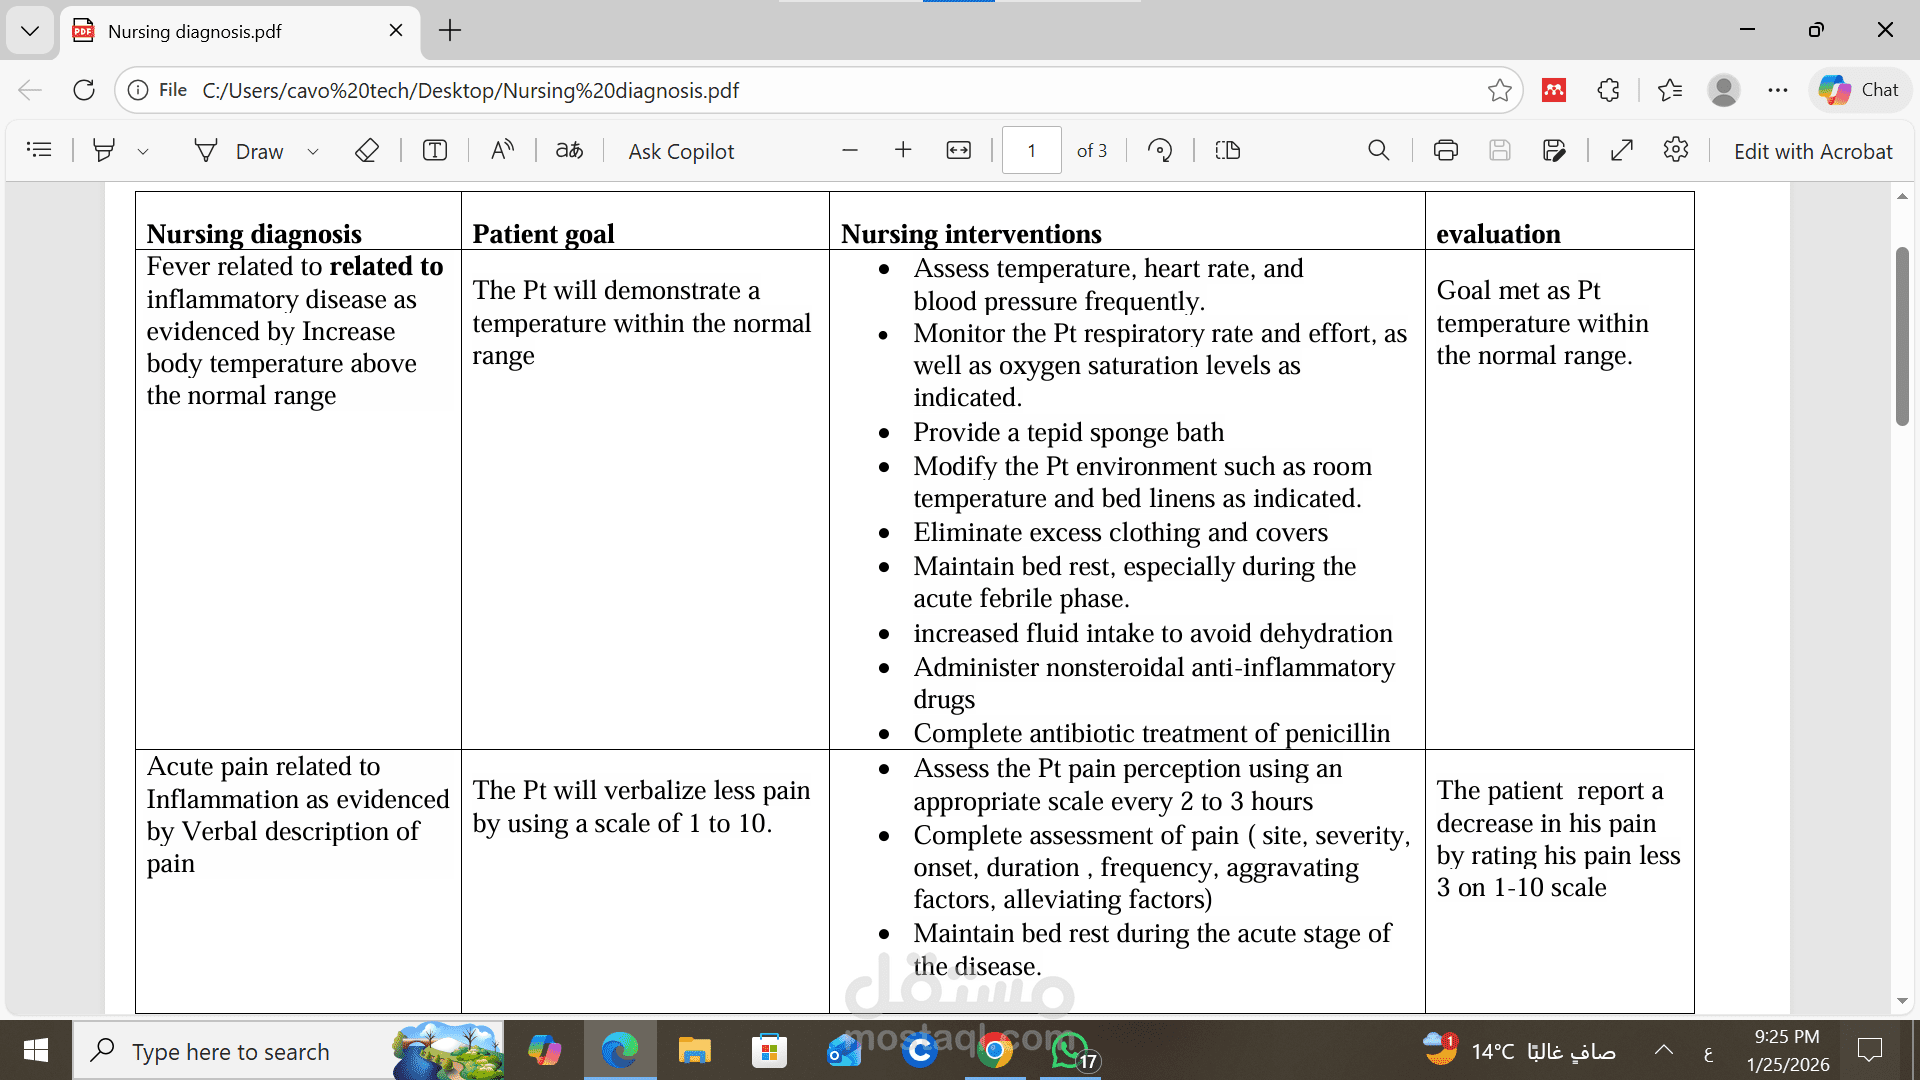
Task: Select the Erase tool
Action: point(367,150)
